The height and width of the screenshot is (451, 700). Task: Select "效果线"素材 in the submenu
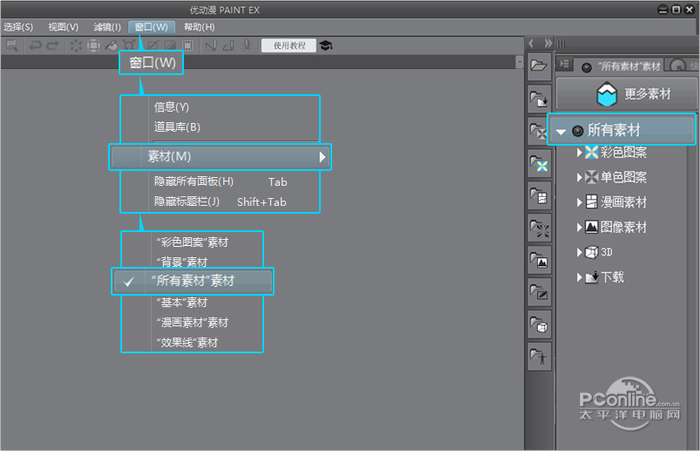click(187, 342)
